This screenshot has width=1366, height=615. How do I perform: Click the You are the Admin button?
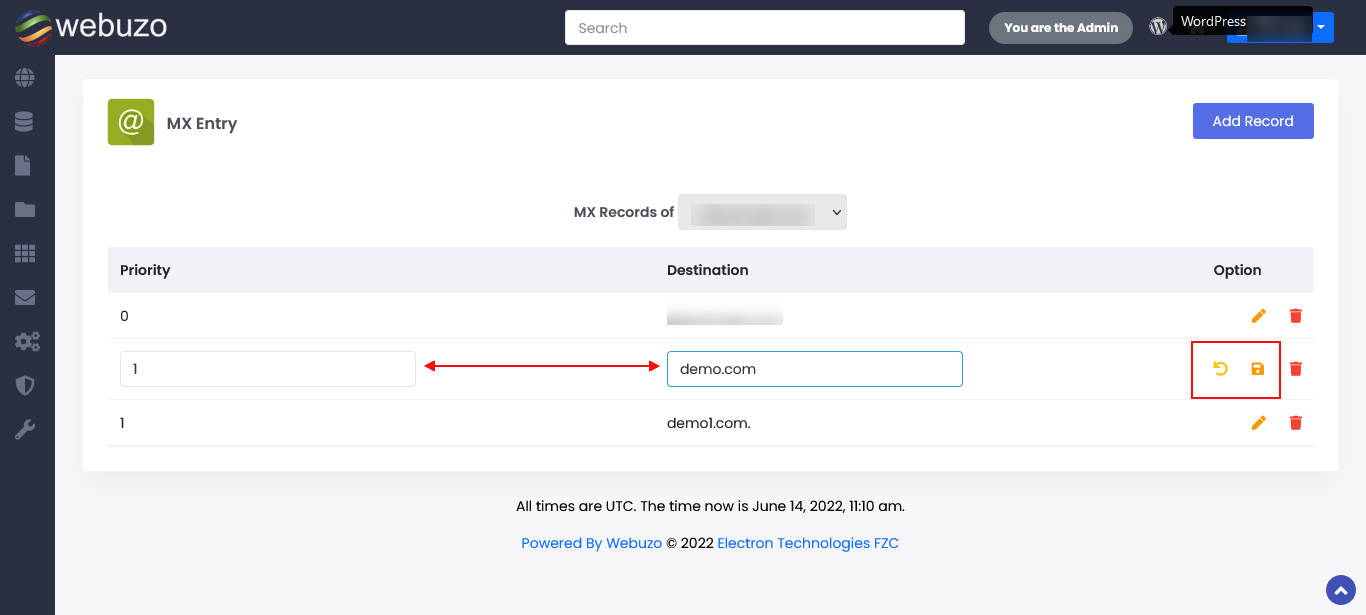pos(1060,28)
